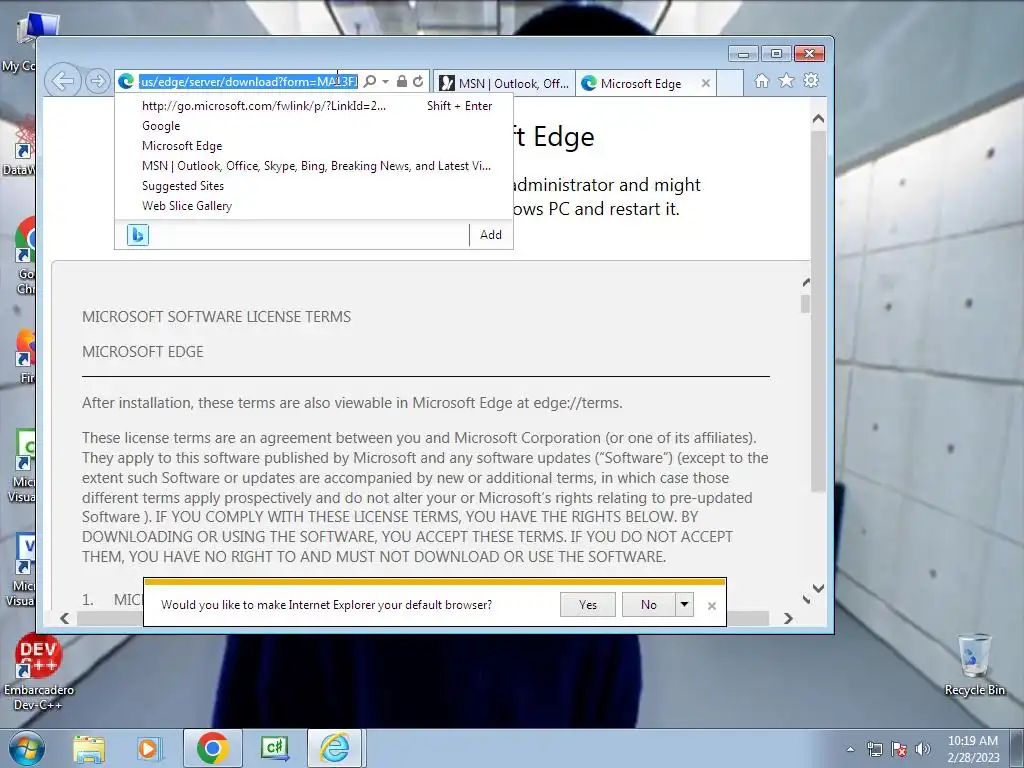Viewport: 1024px width, 768px height.
Task: Open the Tools gear icon
Action: click(811, 80)
